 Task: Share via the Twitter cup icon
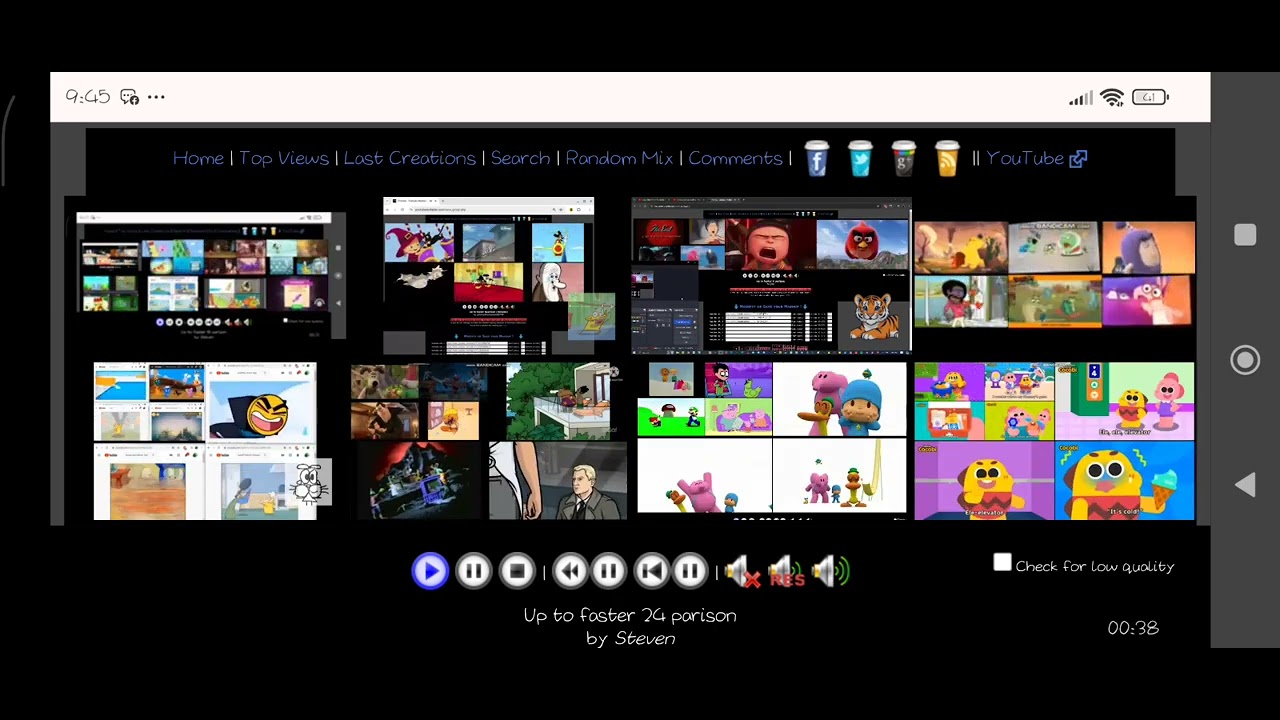point(860,158)
